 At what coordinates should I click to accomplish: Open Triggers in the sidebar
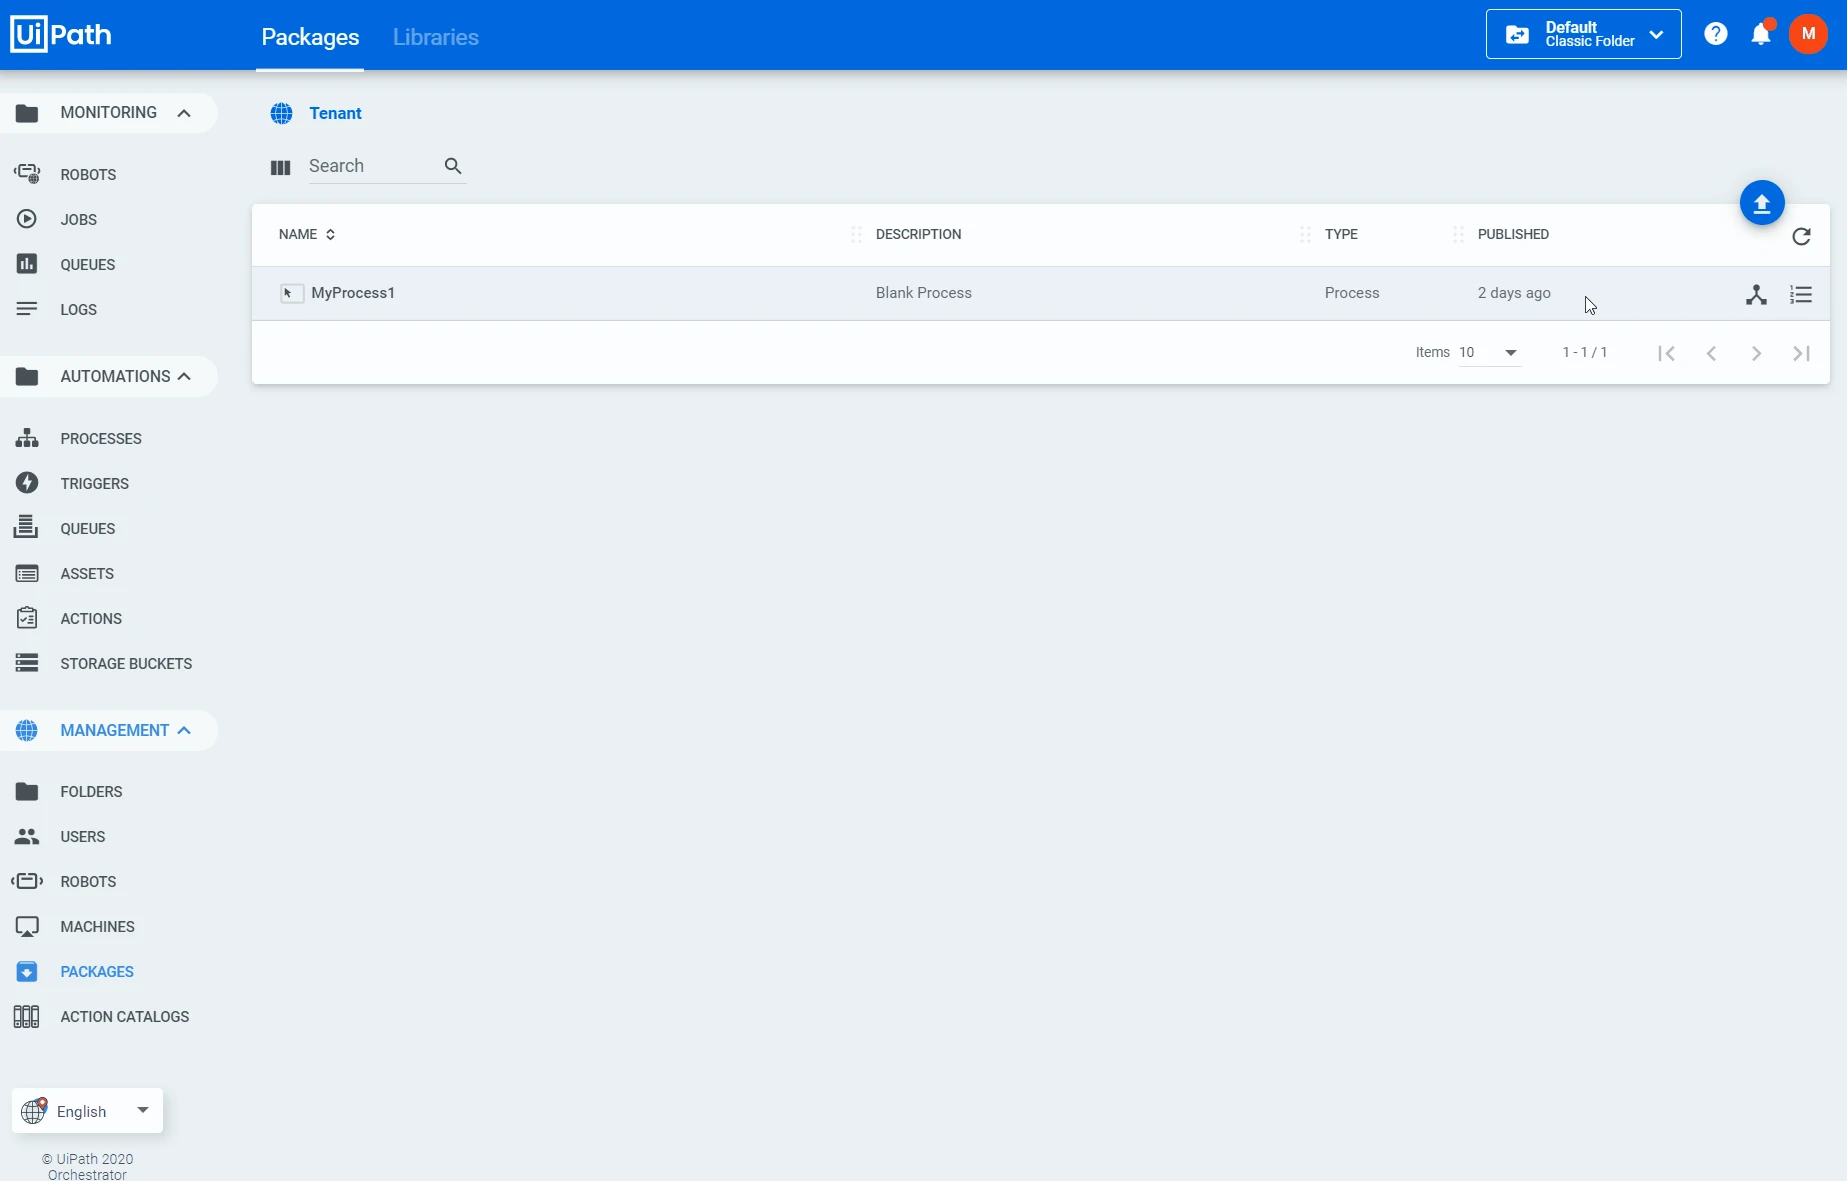pos(94,483)
